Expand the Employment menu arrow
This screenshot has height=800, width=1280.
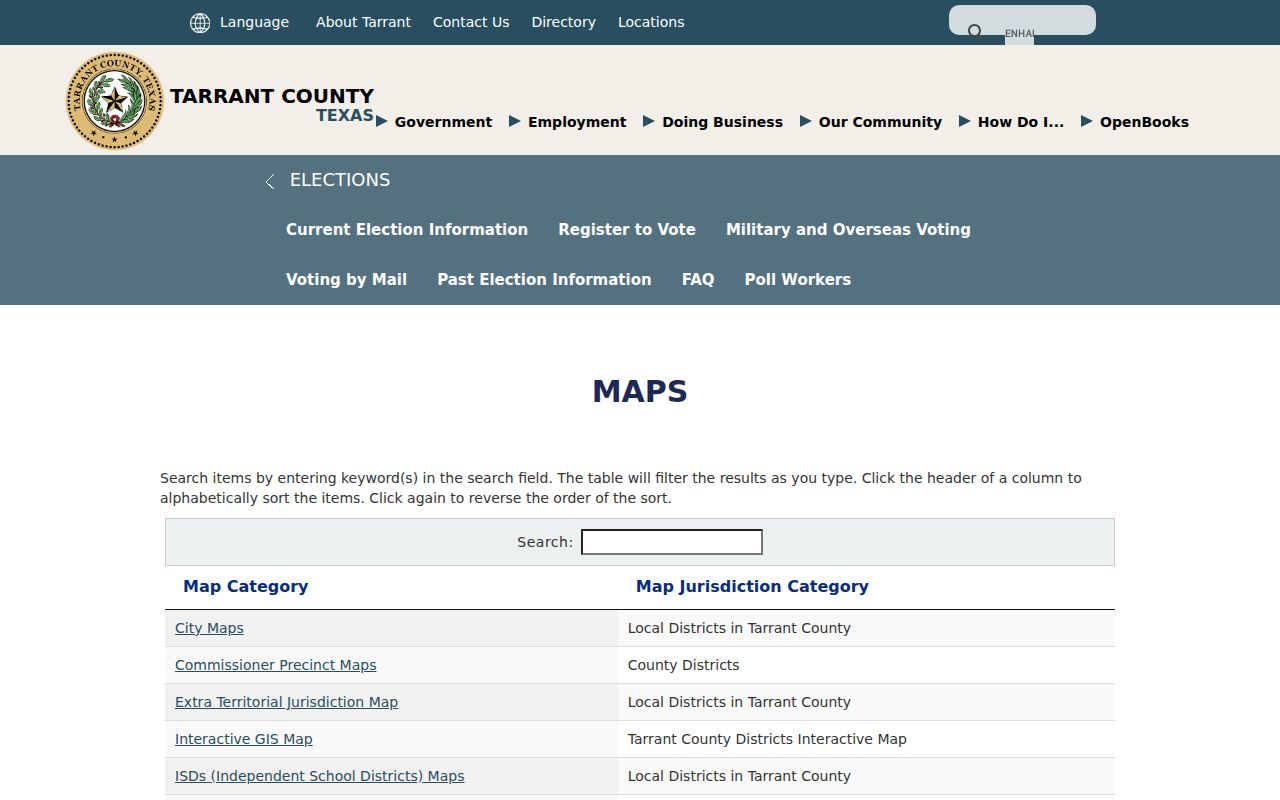tap(515, 121)
